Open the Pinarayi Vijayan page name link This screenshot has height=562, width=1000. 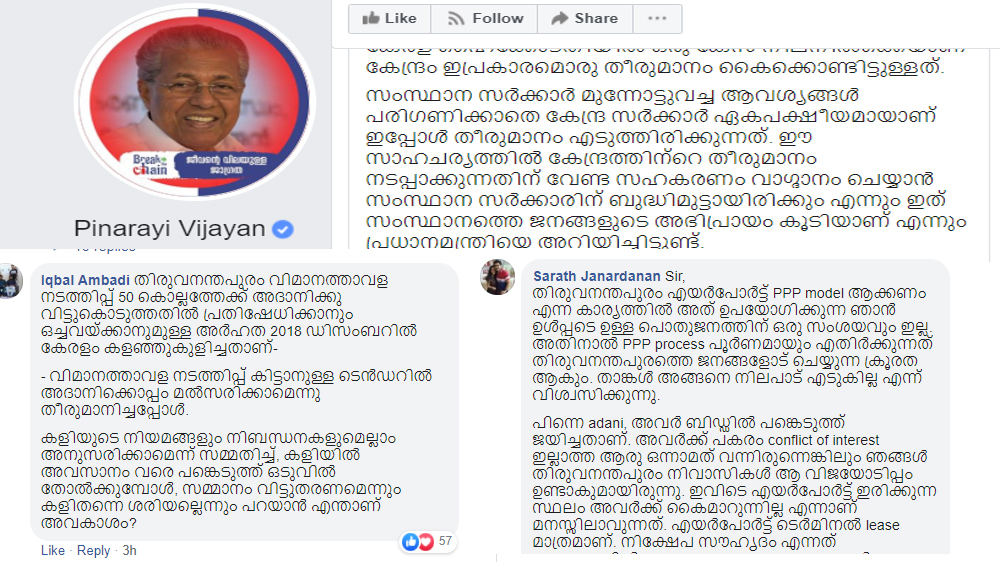(169, 228)
